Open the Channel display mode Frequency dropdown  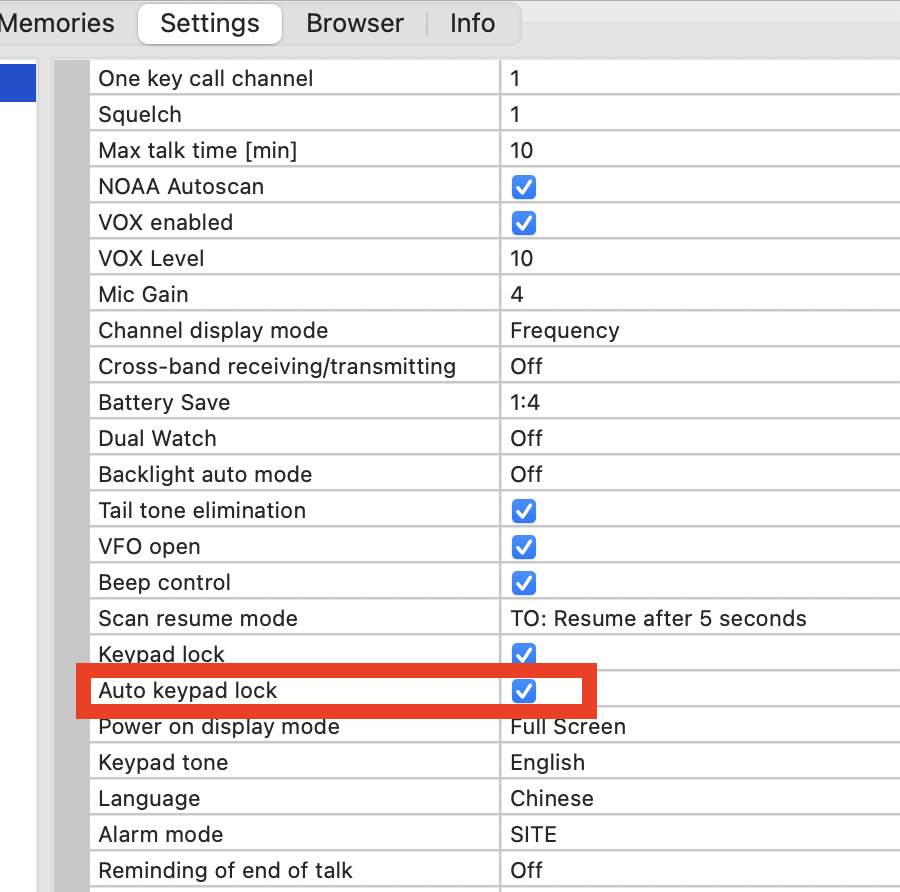(x=700, y=331)
